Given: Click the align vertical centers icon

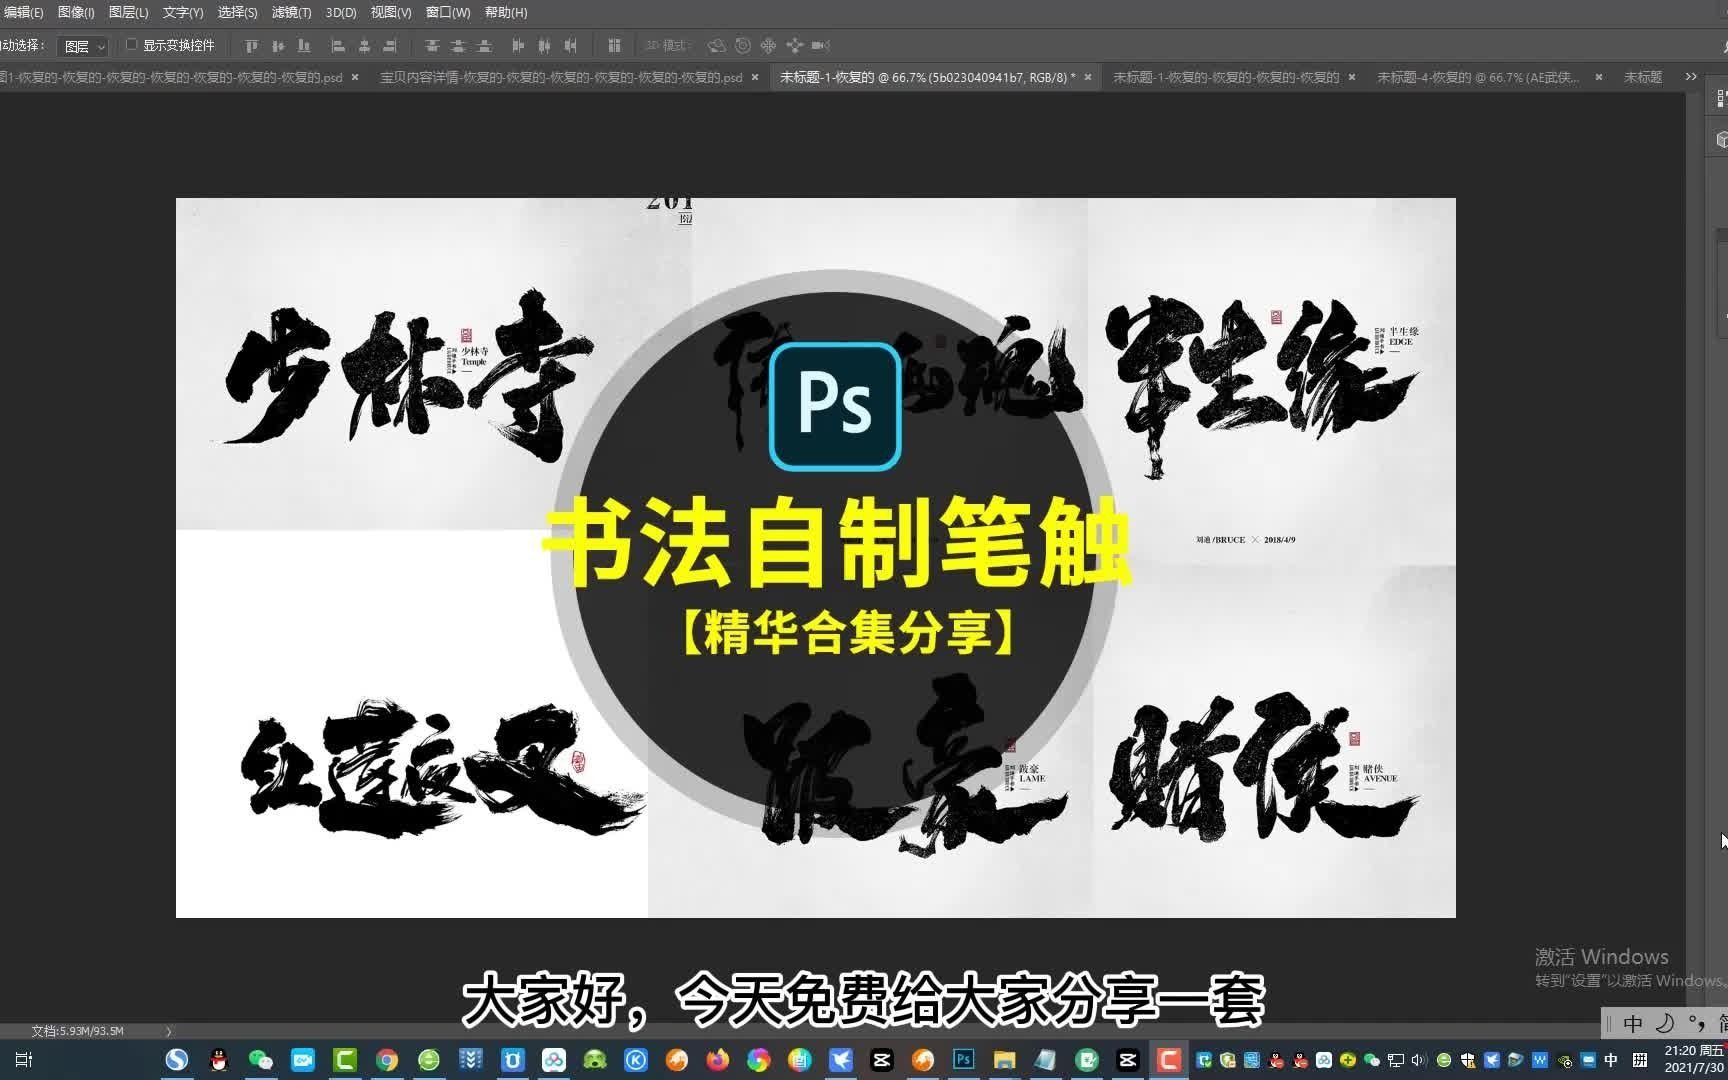Looking at the screenshot, I should (278, 45).
